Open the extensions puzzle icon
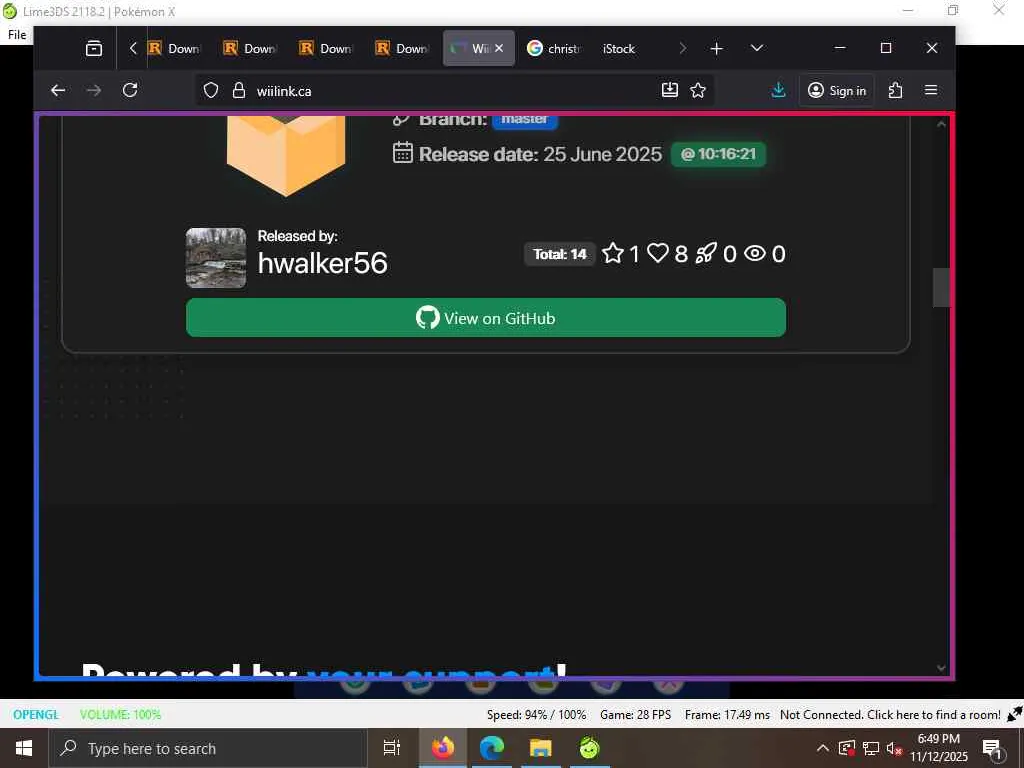1024x768 pixels. pyautogui.click(x=895, y=90)
